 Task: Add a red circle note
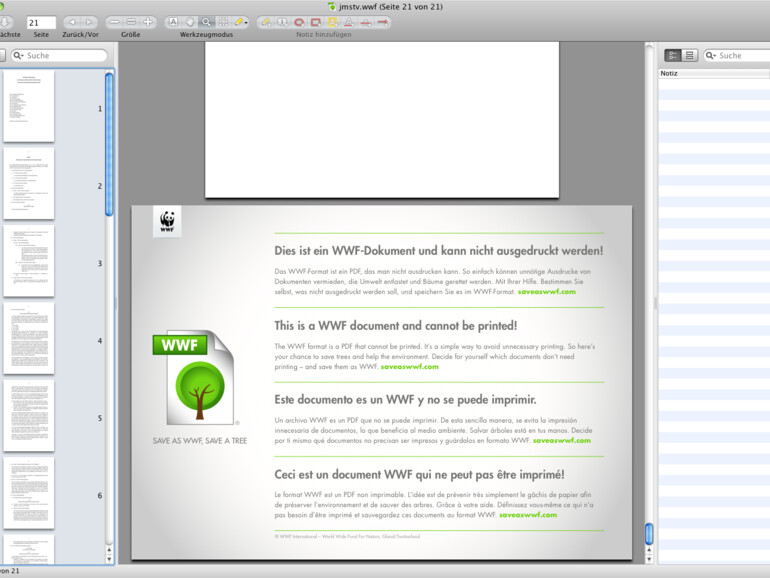click(299, 22)
